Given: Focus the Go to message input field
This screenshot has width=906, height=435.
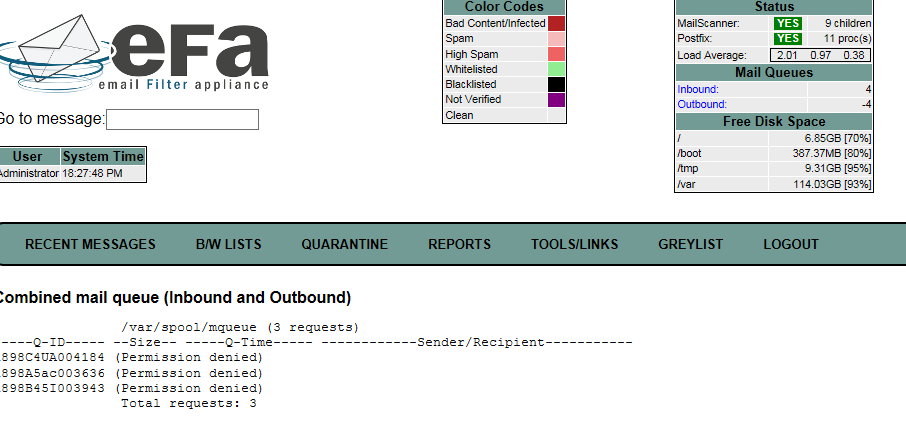Looking at the screenshot, I should point(182,119).
